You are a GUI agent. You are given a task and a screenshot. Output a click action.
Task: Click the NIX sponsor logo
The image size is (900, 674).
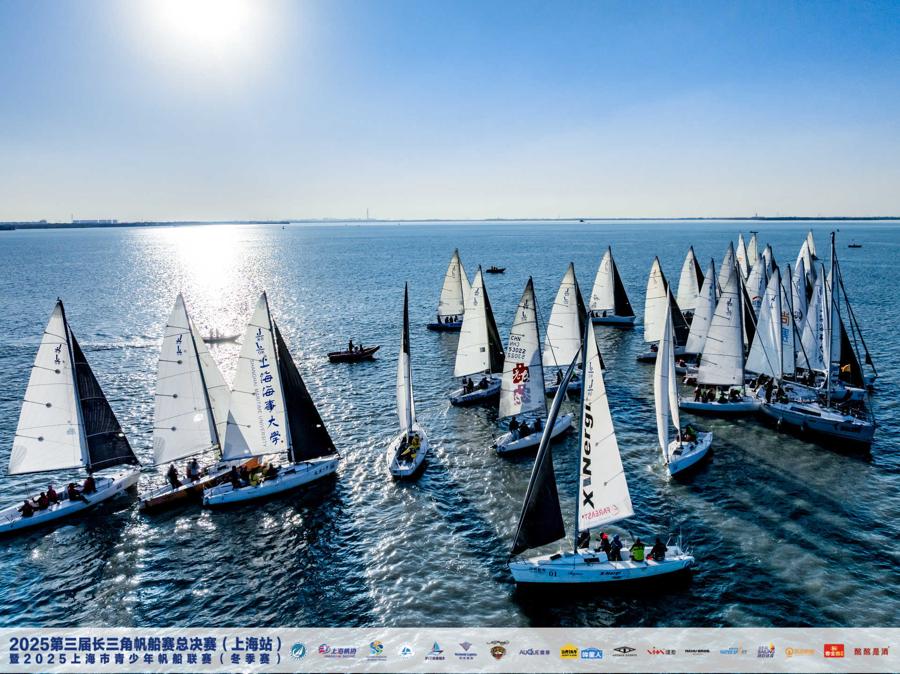660,651
